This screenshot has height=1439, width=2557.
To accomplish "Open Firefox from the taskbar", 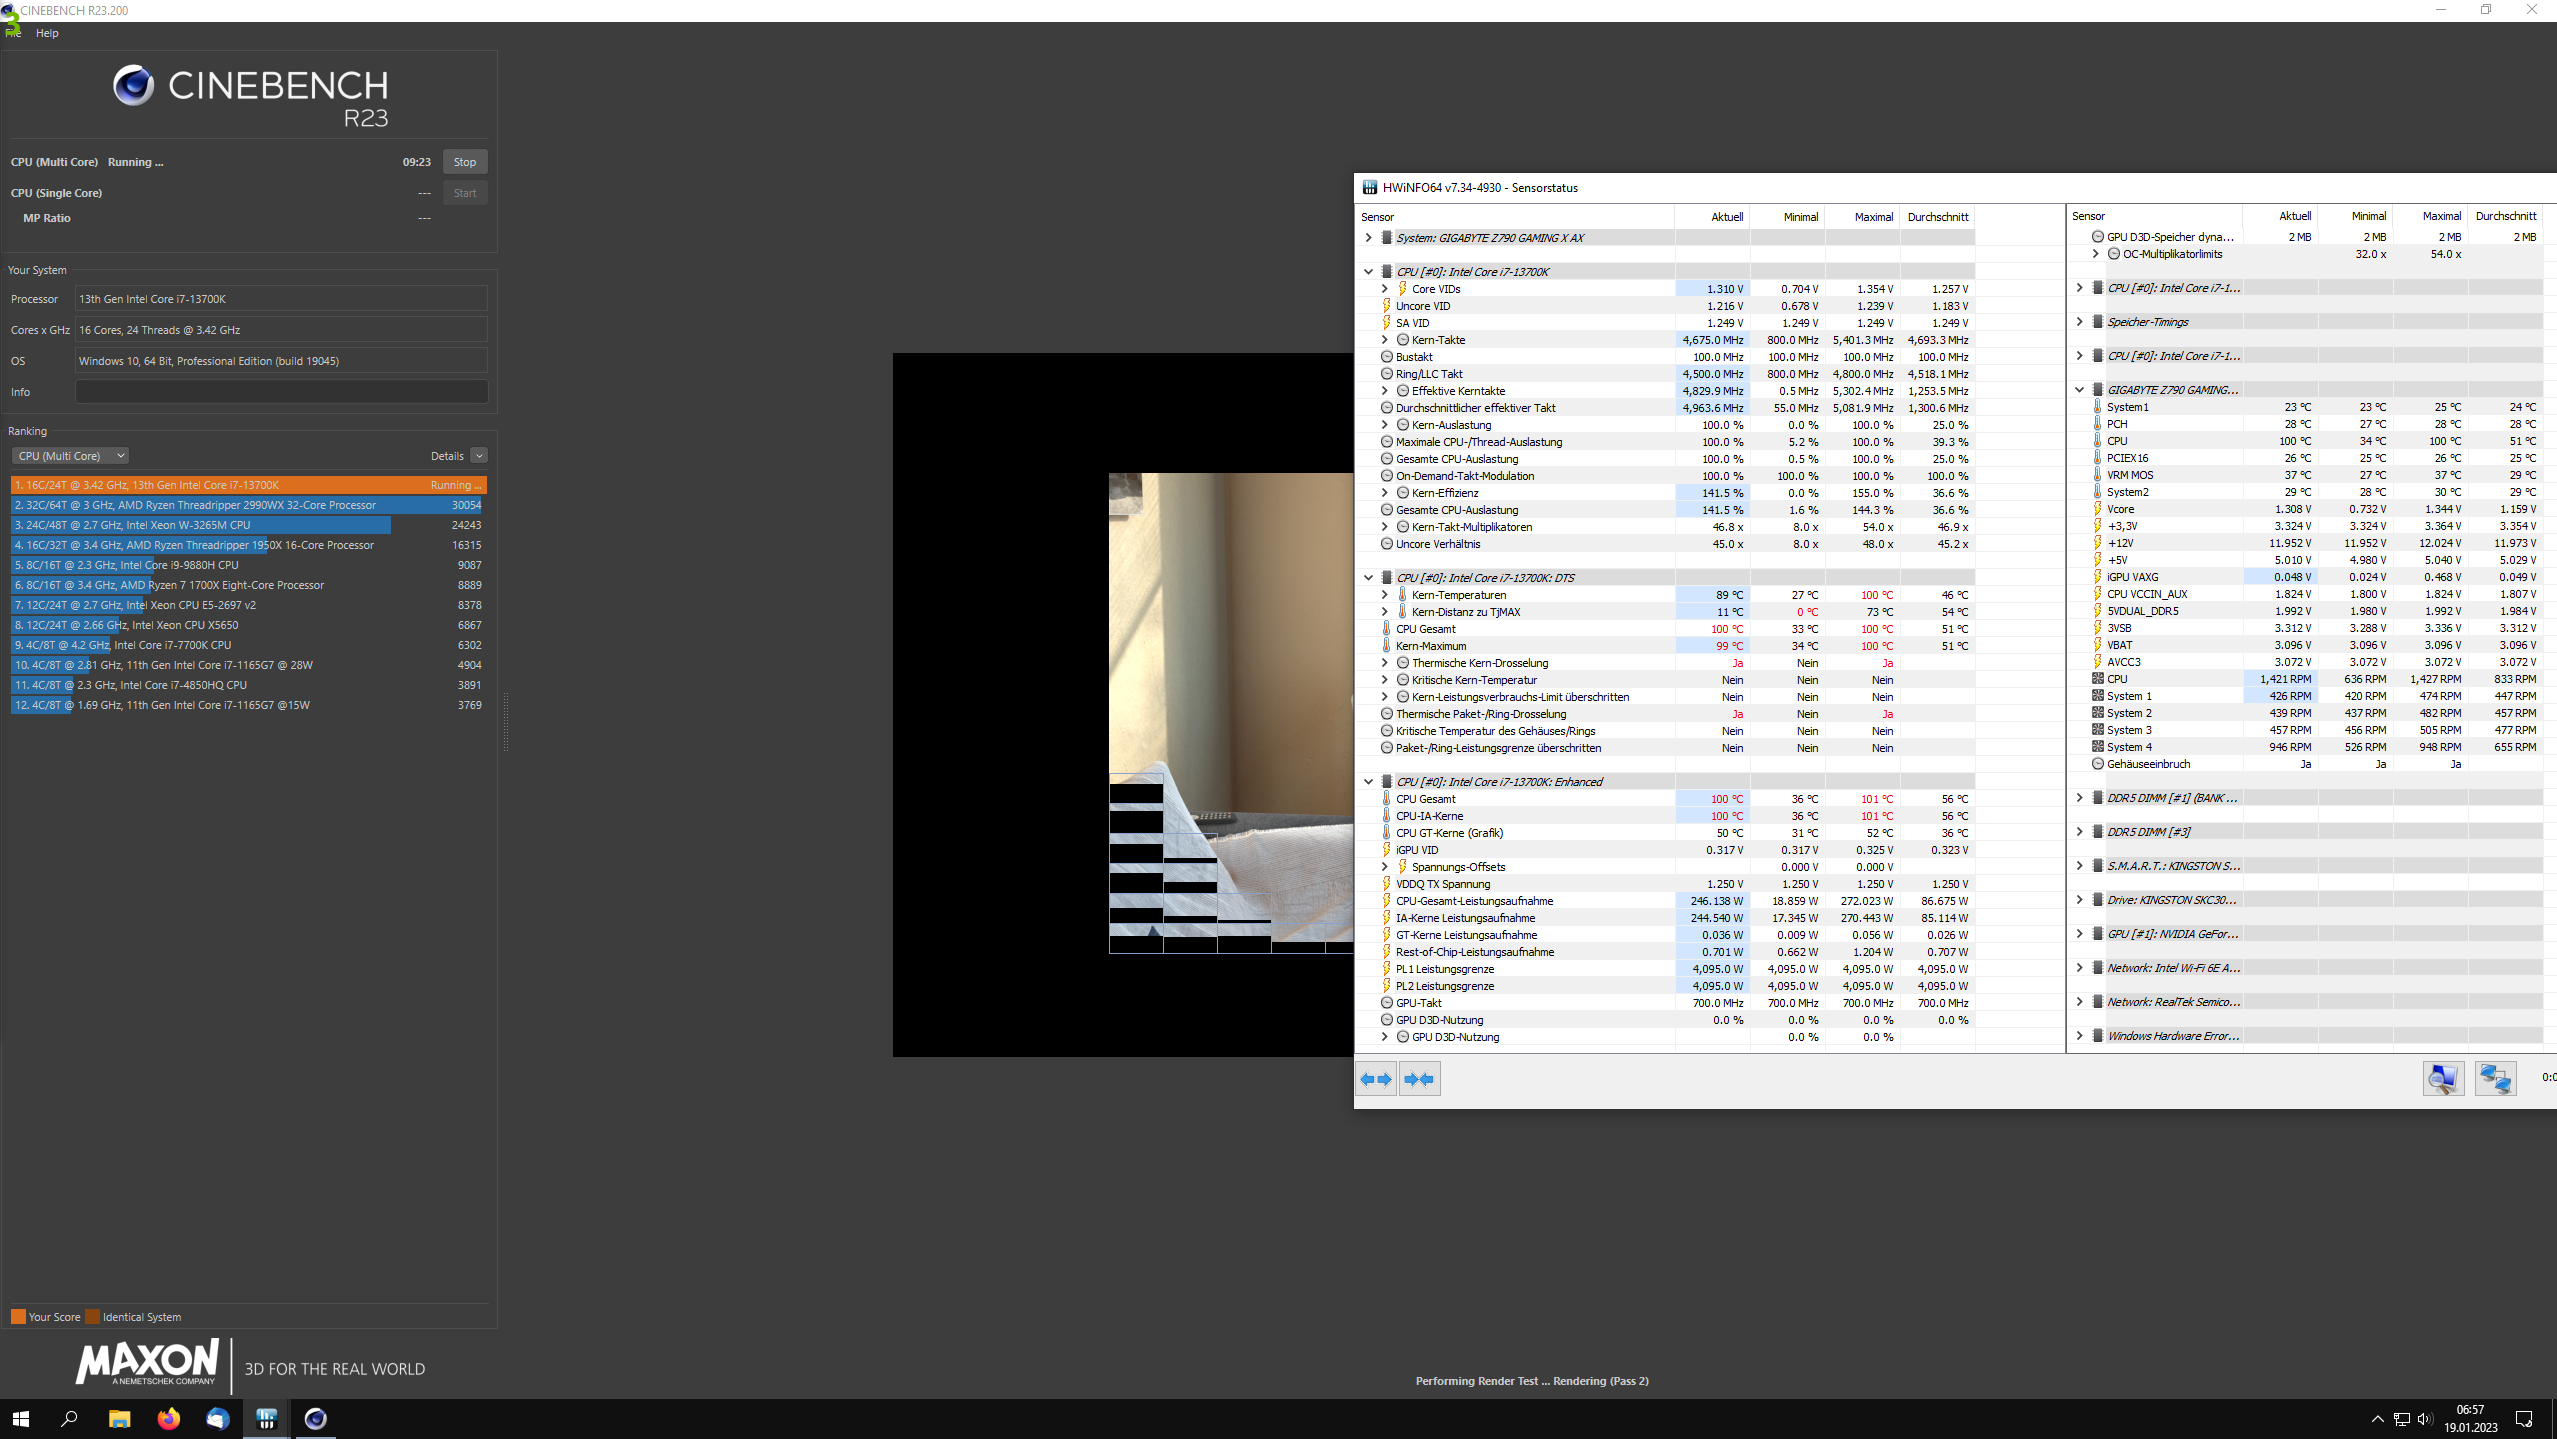I will pyautogui.click(x=168, y=1418).
